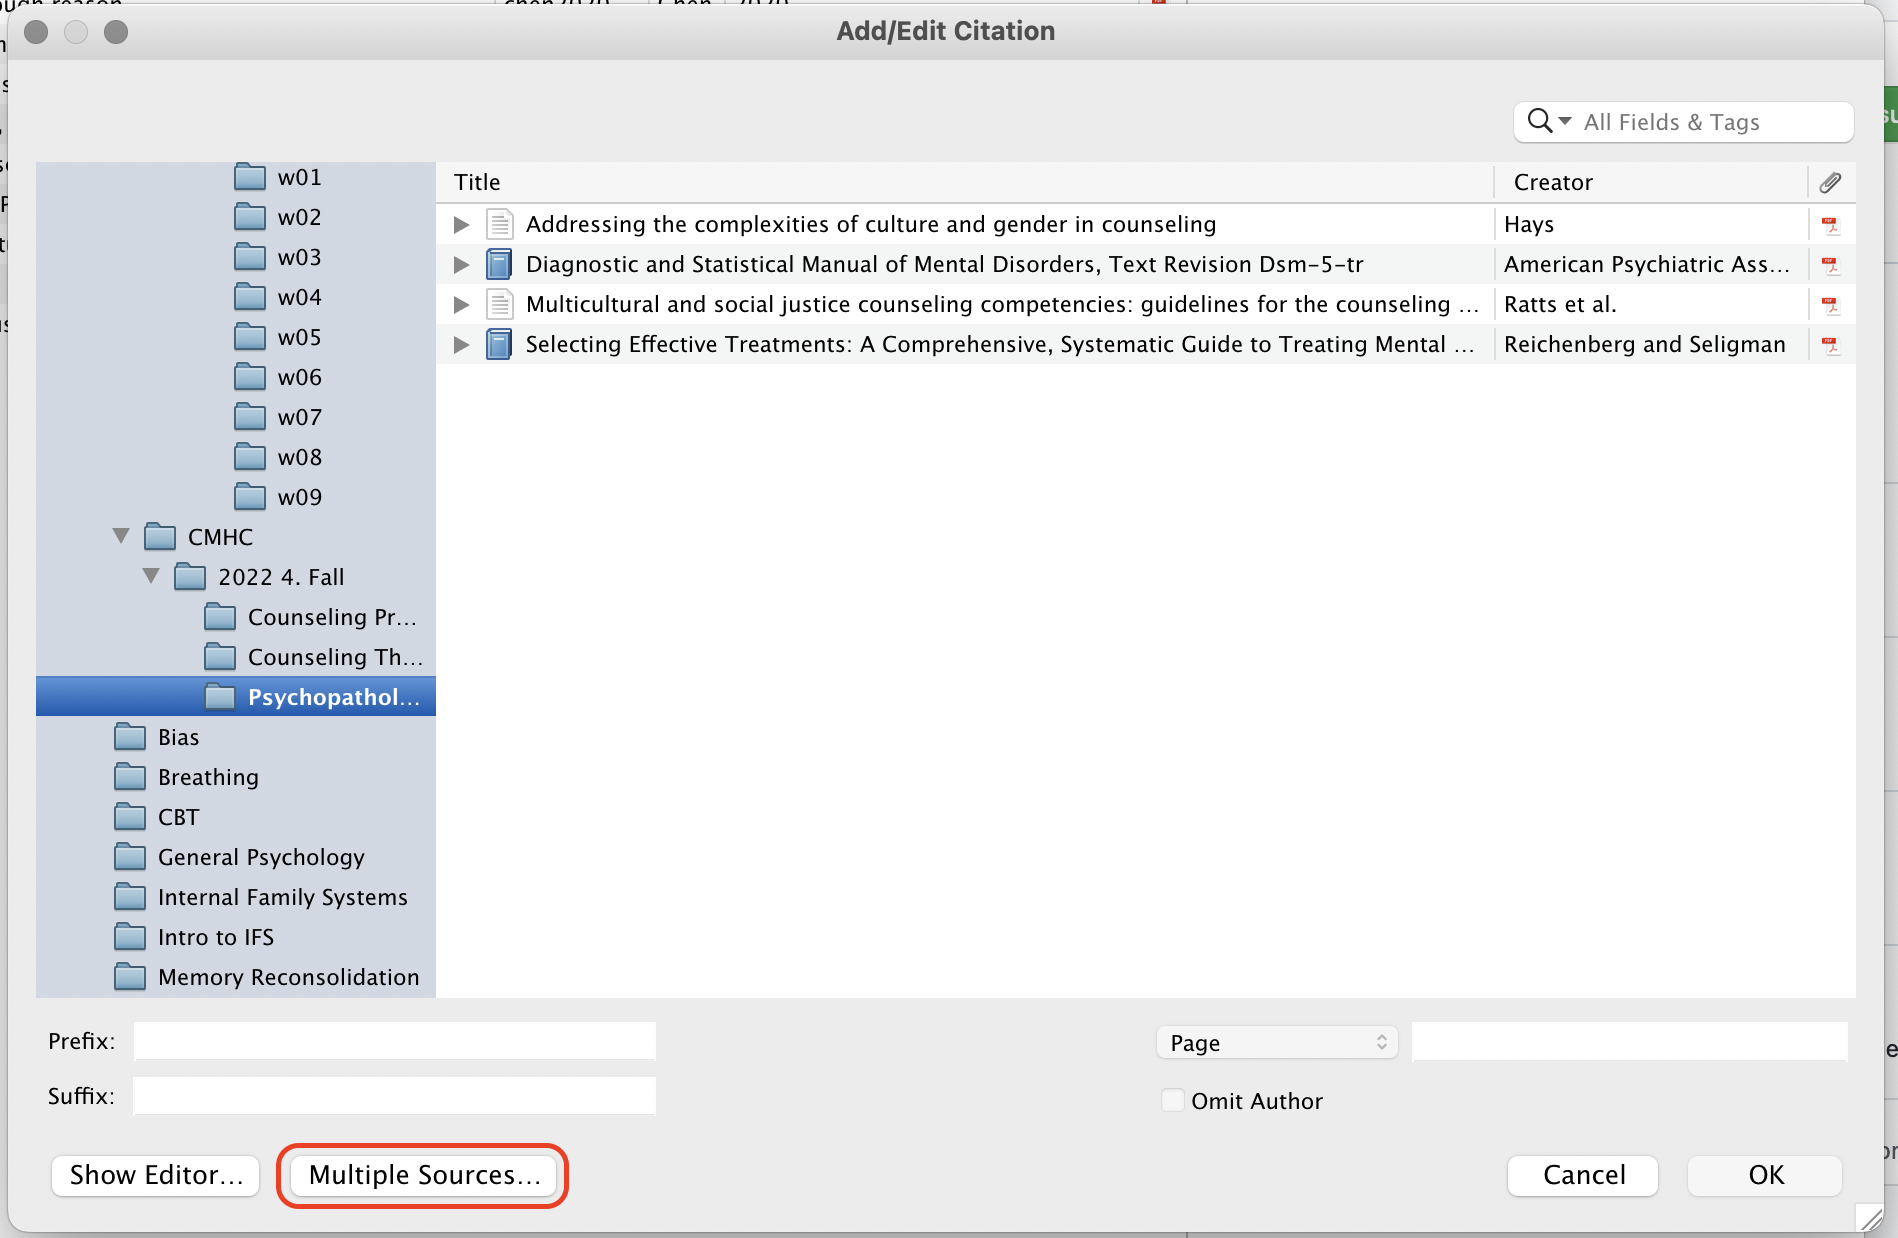Expand the Hays citation disclosure triangle
The image size is (1898, 1238).
461,224
